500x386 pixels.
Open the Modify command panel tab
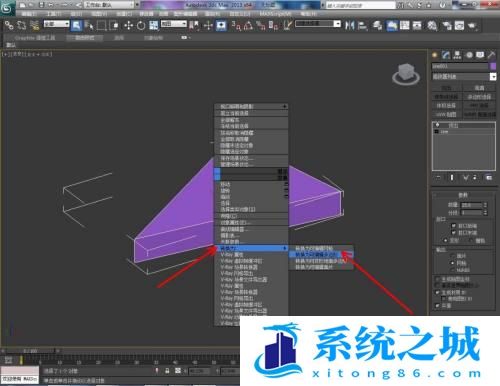pos(446,55)
